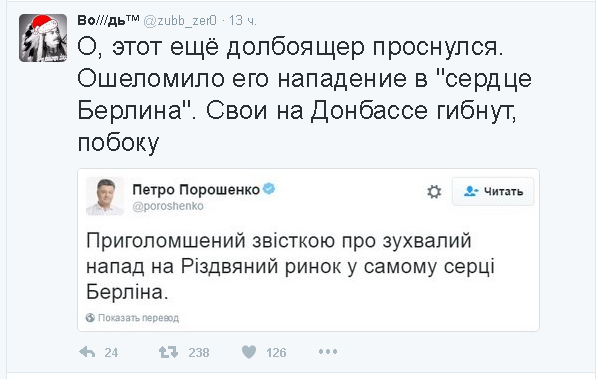Click the reply arrow icon
This screenshot has height=379, width=596.
[x=87, y=352]
